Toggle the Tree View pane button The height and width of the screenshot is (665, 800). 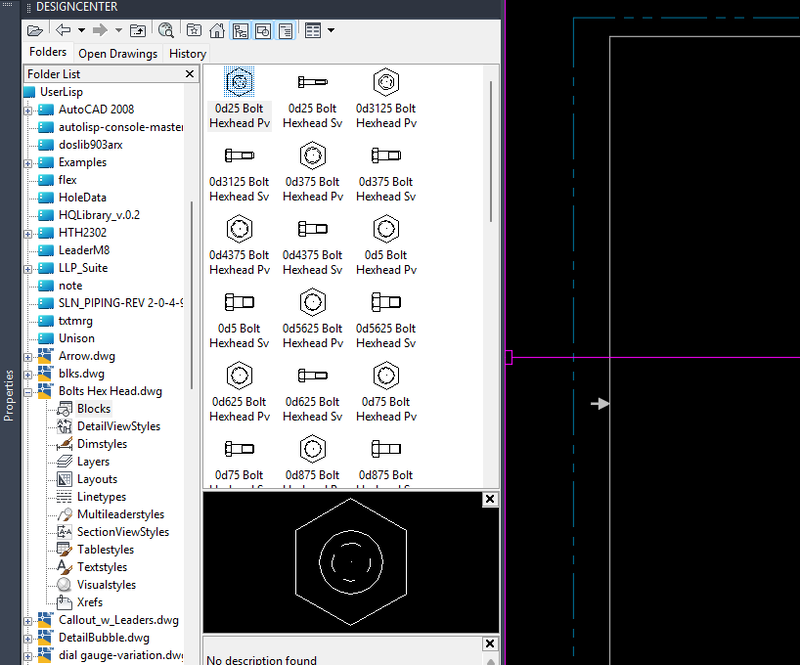click(241, 30)
